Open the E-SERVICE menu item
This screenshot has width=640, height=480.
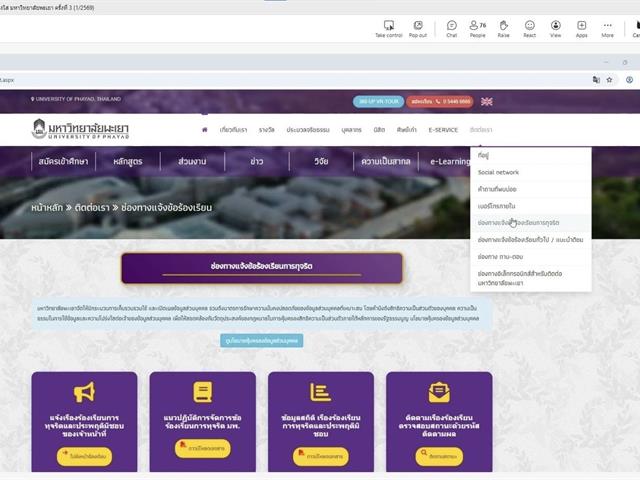443,129
